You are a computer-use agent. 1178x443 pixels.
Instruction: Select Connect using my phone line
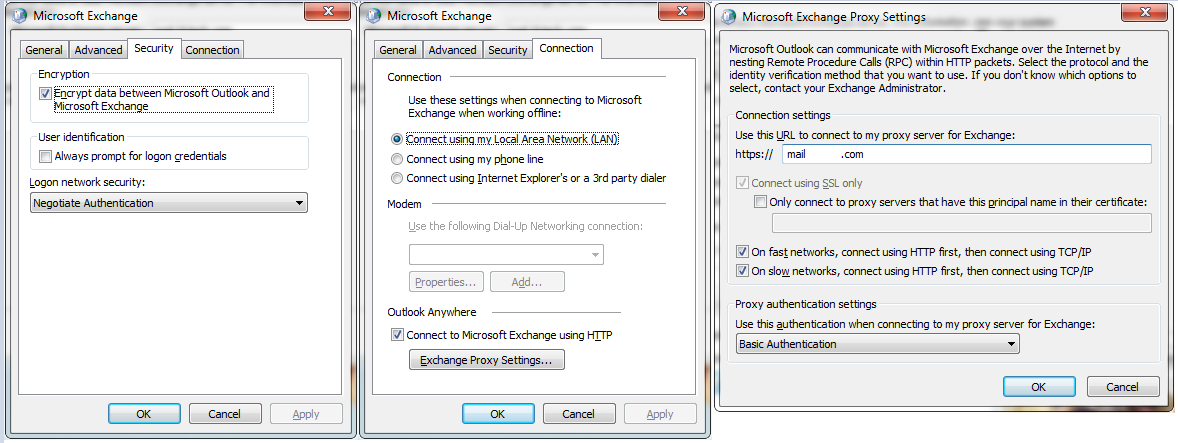coord(397,159)
